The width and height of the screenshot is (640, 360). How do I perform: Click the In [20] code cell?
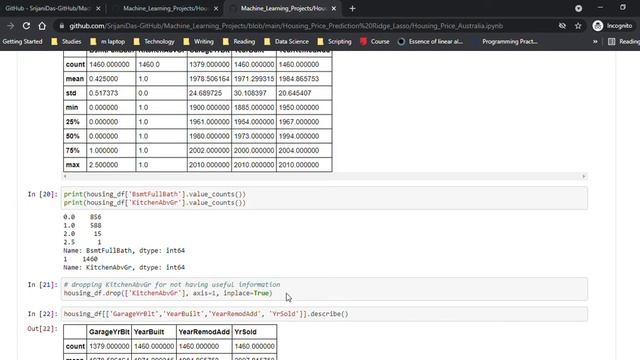point(324,198)
